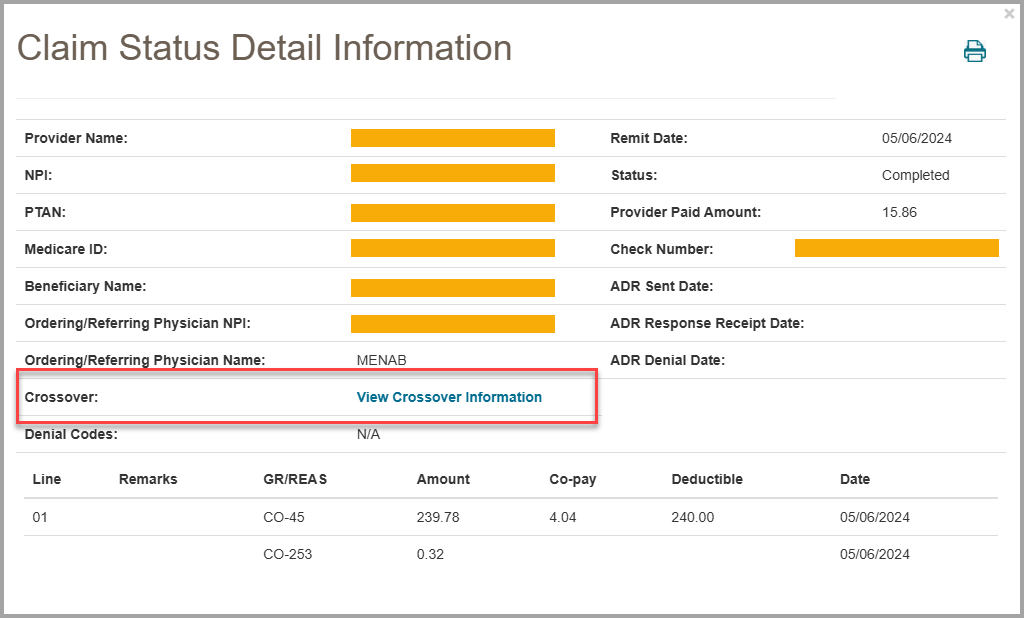This screenshot has height=618, width=1024.
Task: Open the View Crossover Information link
Action: [x=449, y=397]
